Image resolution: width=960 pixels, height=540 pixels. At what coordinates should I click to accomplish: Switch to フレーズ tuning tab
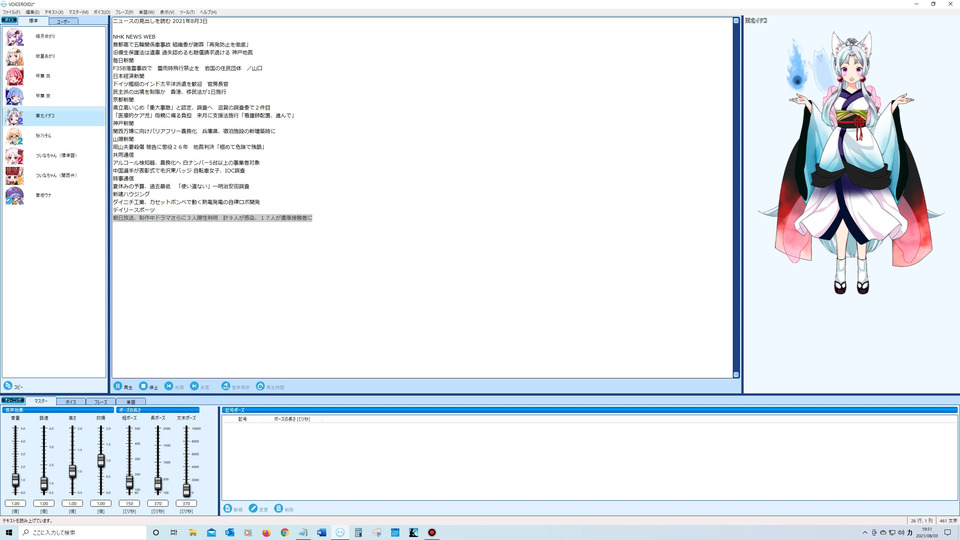[101, 402]
